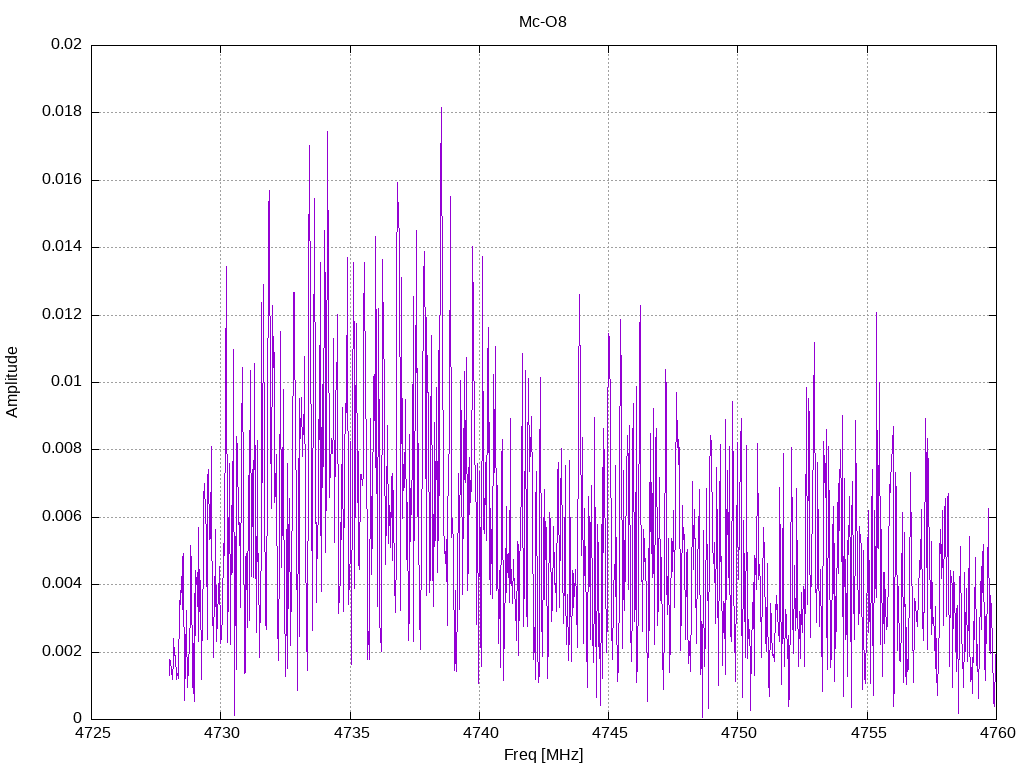This screenshot has height=768, width=1024.
Task: Click the y-axis tick label 0
Action: click(77, 718)
